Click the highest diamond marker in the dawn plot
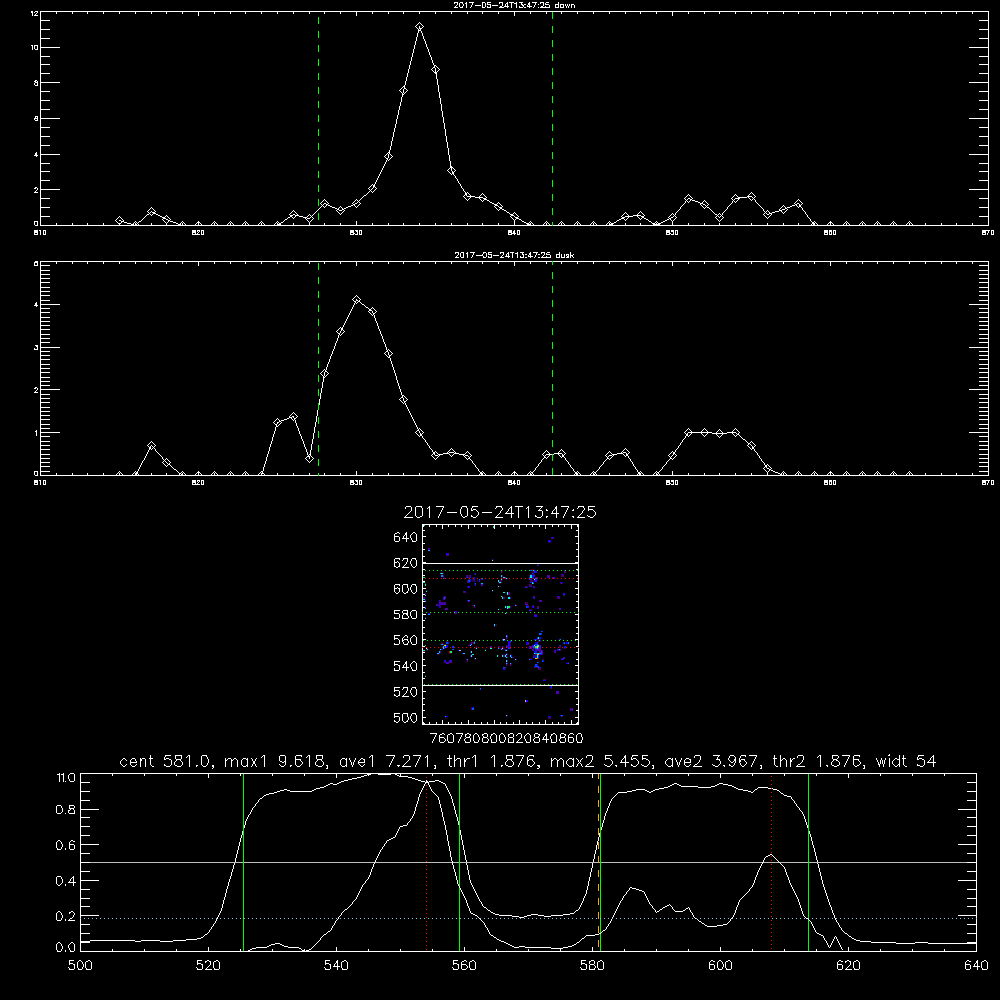This screenshot has width=1000, height=1000. pos(420,27)
